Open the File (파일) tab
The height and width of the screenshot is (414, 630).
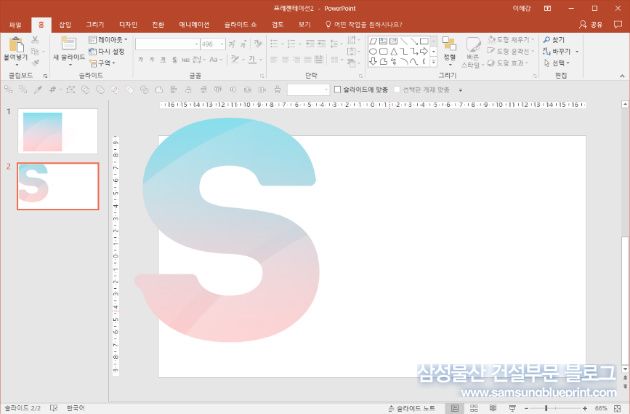pyautogui.click(x=15, y=25)
